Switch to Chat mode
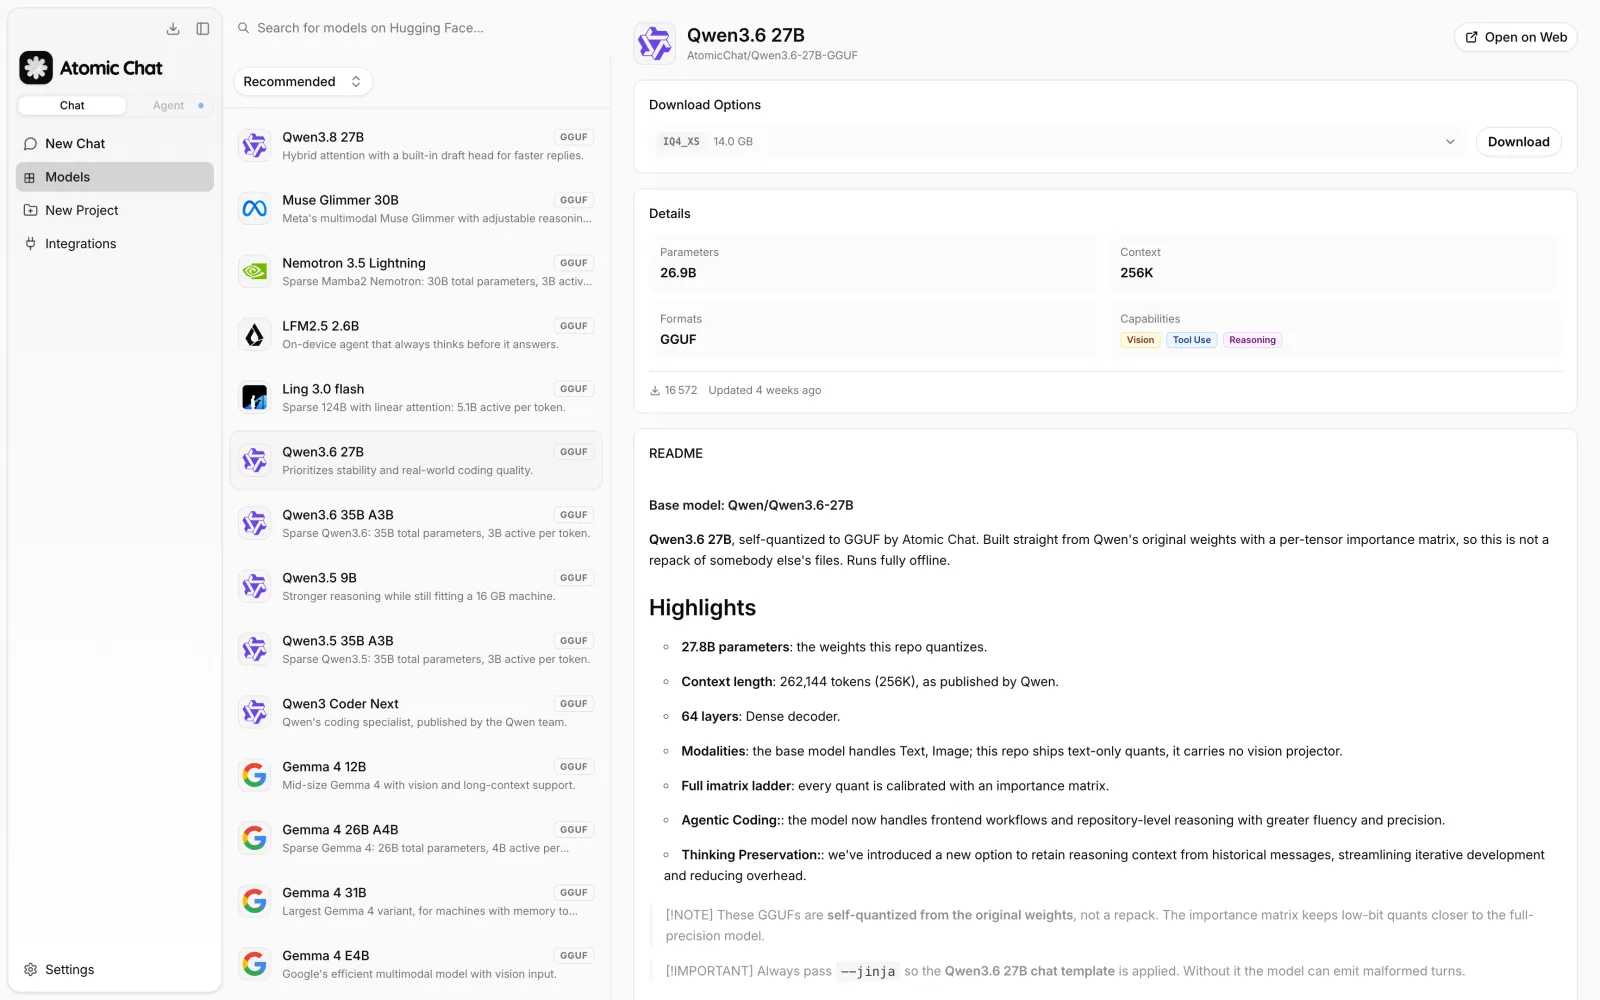The height and width of the screenshot is (1000, 1600). (x=72, y=106)
